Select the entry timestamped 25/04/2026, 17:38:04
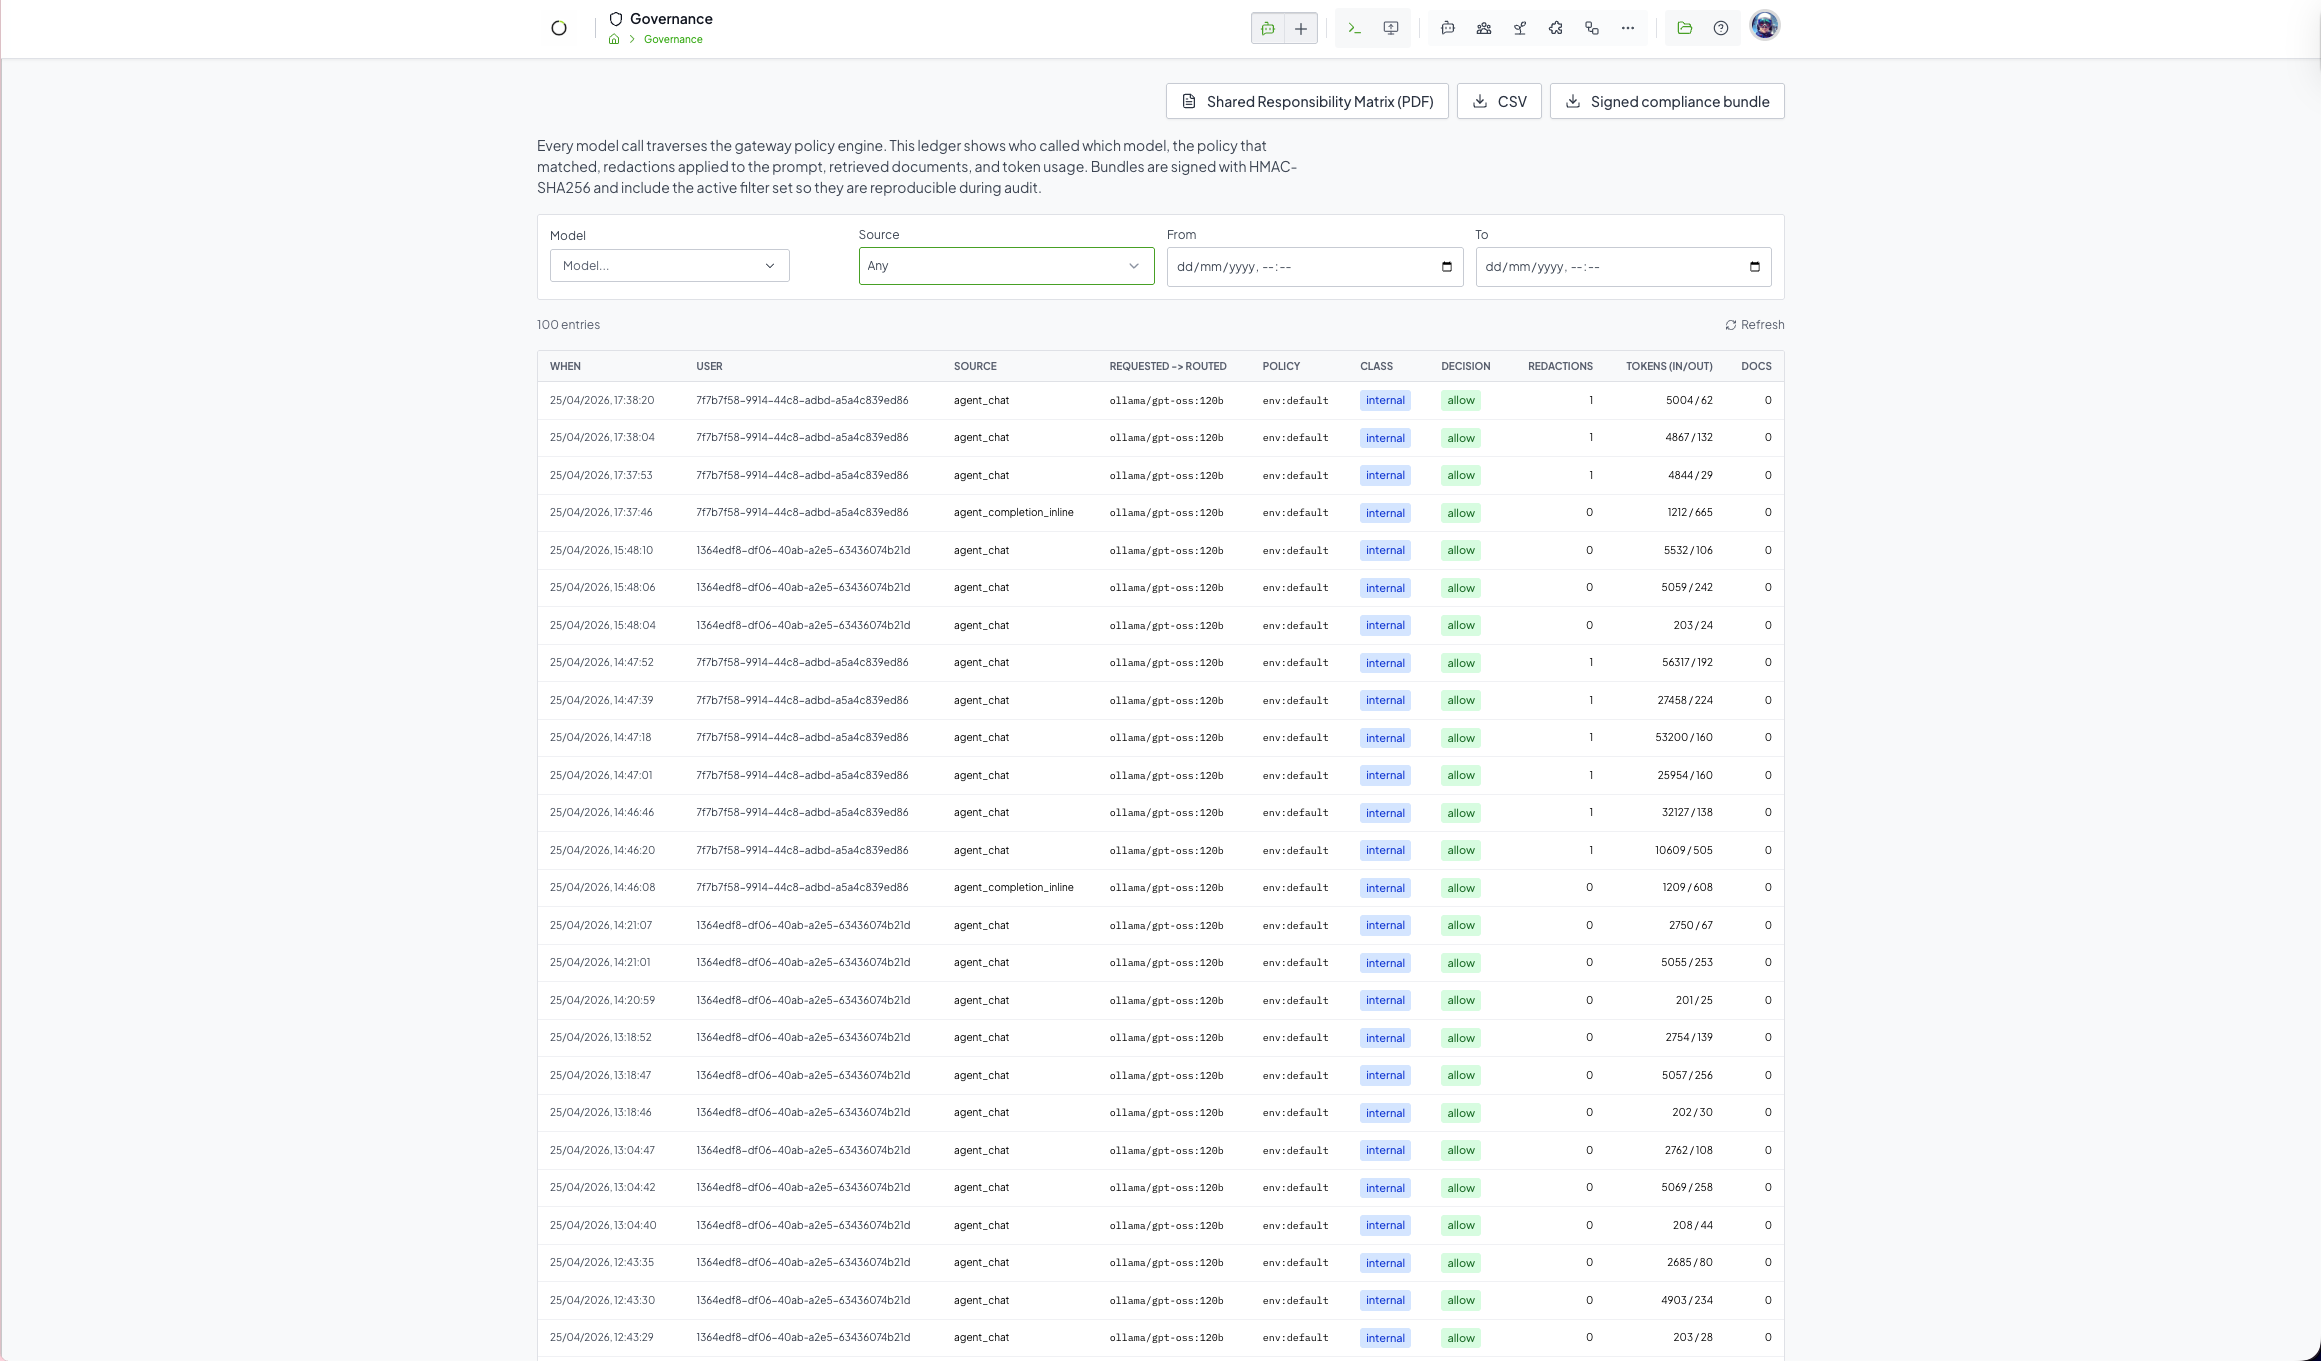2321x1361 pixels. click(1160, 438)
